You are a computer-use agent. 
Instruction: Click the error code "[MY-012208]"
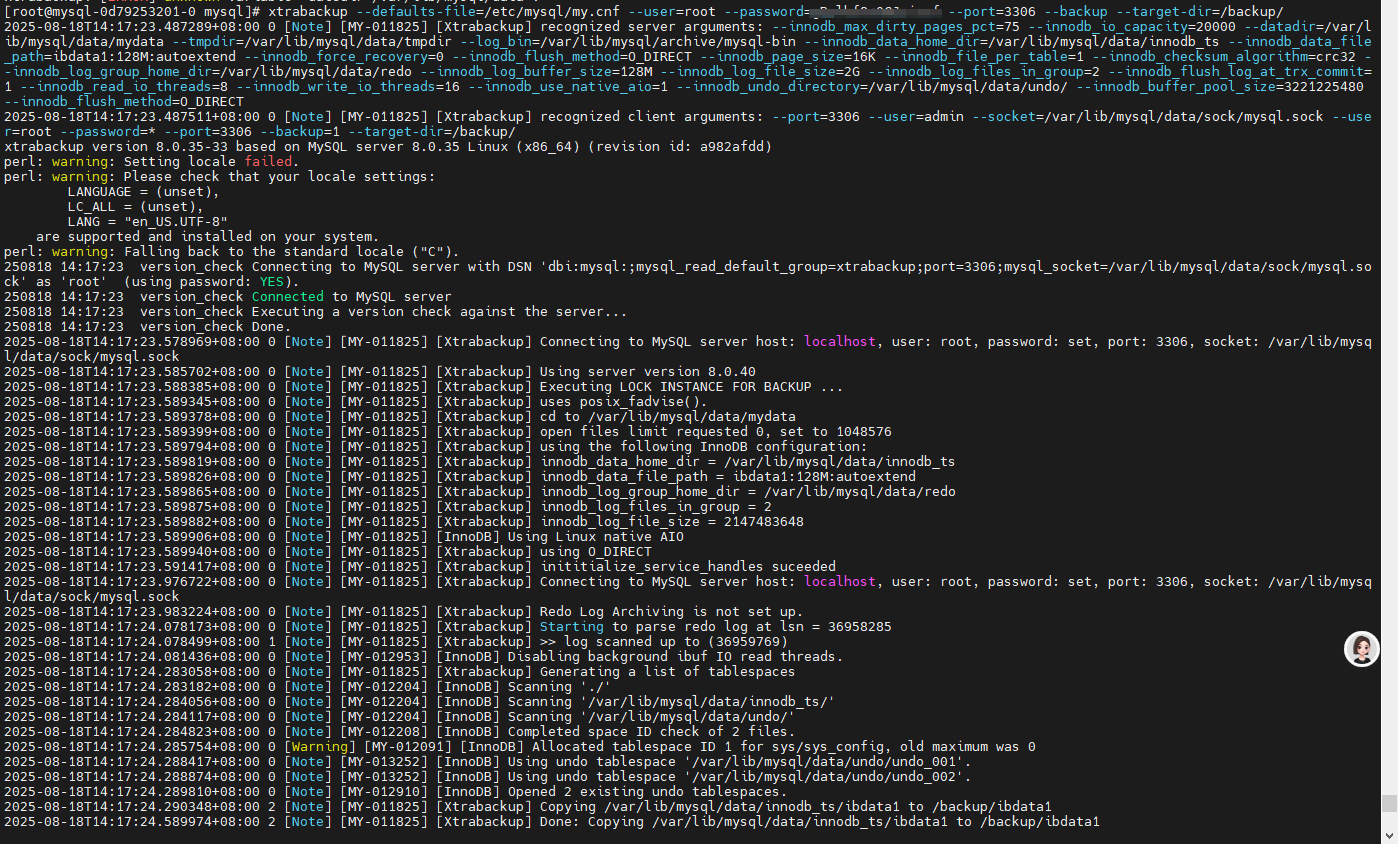[x=384, y=732]
